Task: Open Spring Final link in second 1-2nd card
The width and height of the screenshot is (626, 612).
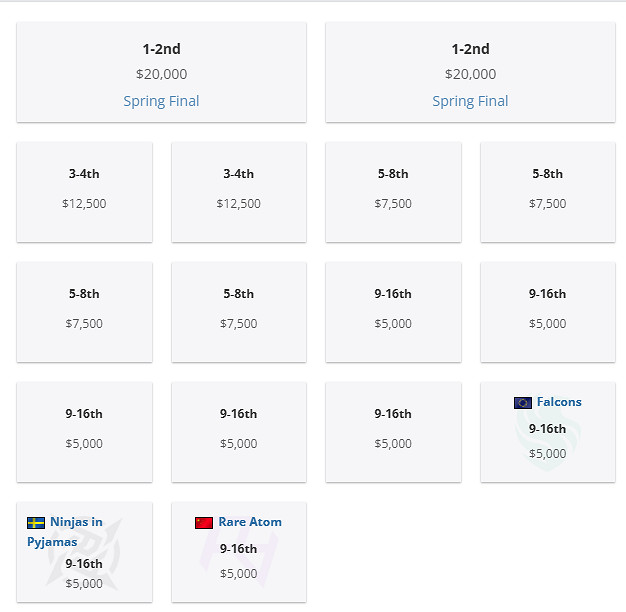Action: 470,101
